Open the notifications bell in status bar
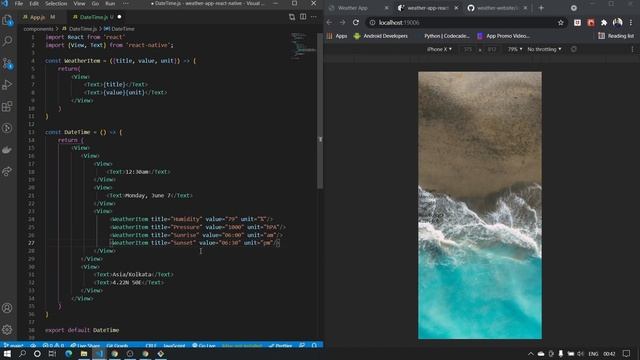The width and height of the screenshot is (640, 360). tap(314, 345)
